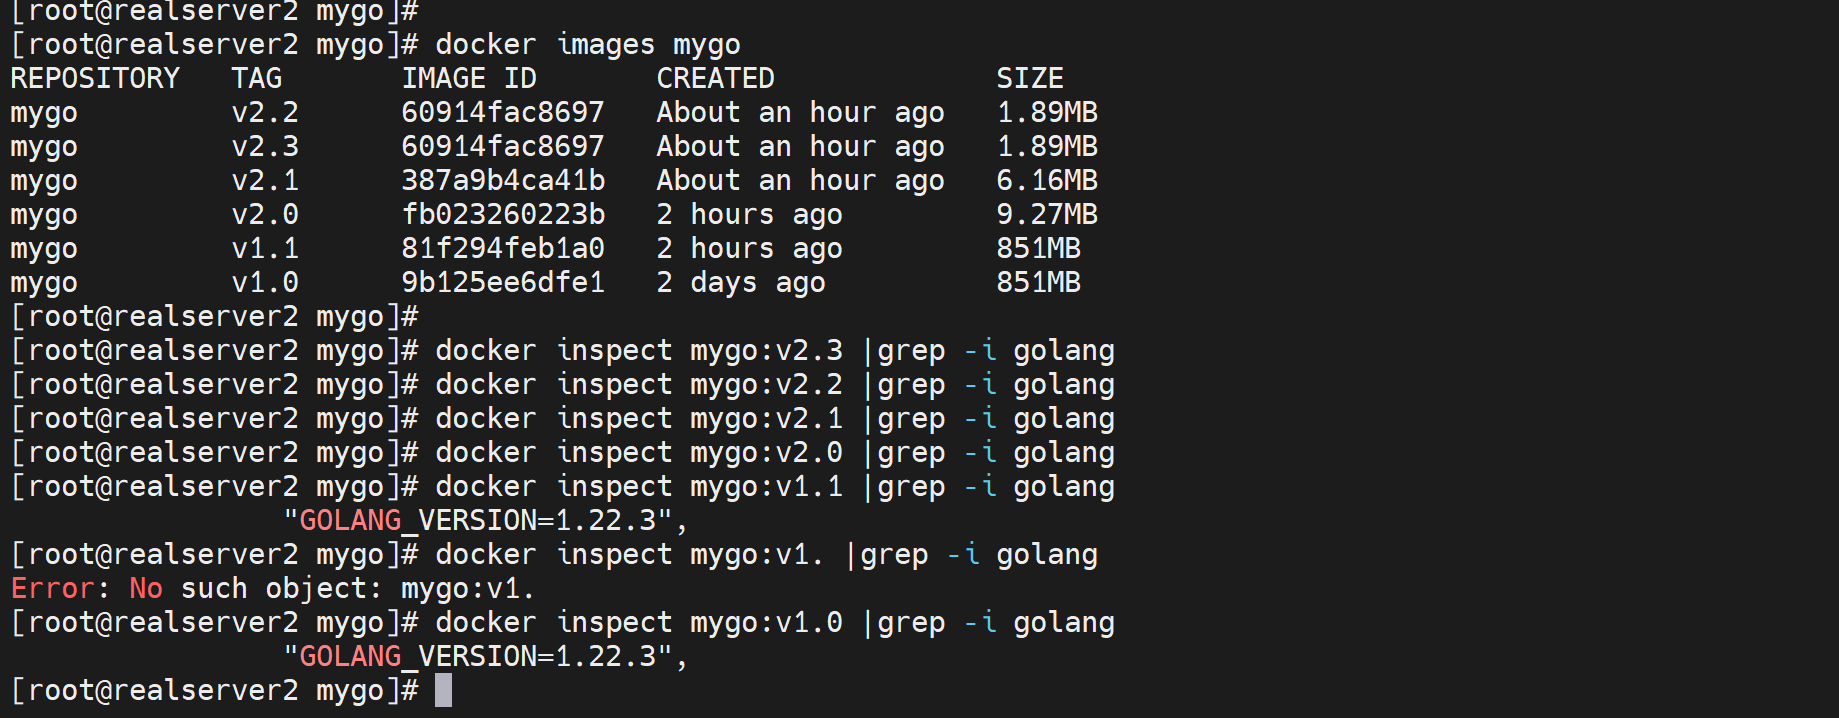The image size is (1839, 718).
Task: Click the 9.27MB size value
Action: pos(1046,214)
